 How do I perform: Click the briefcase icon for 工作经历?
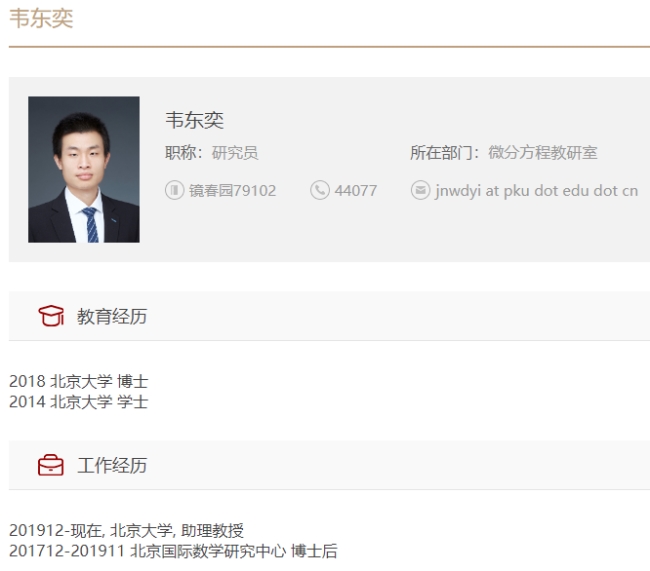[50, 465]
